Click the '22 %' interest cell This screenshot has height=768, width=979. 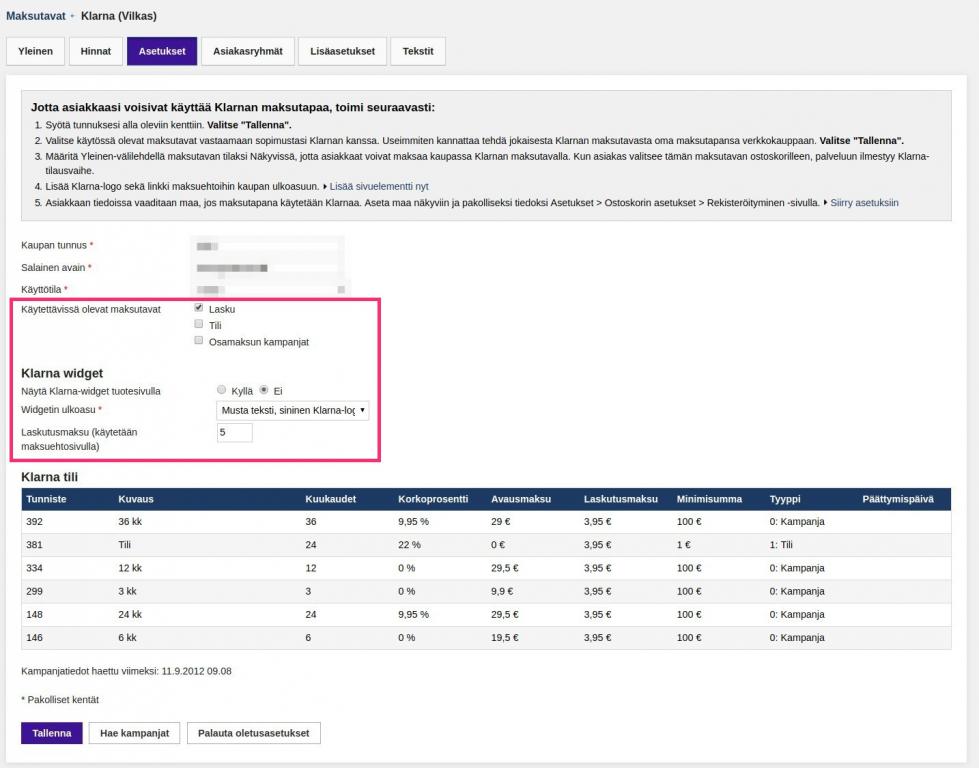[409, 544]
